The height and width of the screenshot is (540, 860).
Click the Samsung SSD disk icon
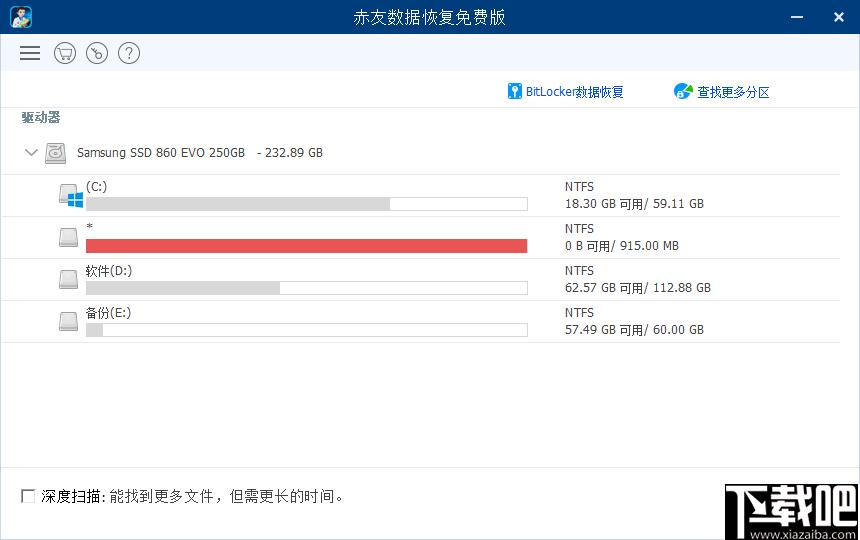click(x=55, y=153)
